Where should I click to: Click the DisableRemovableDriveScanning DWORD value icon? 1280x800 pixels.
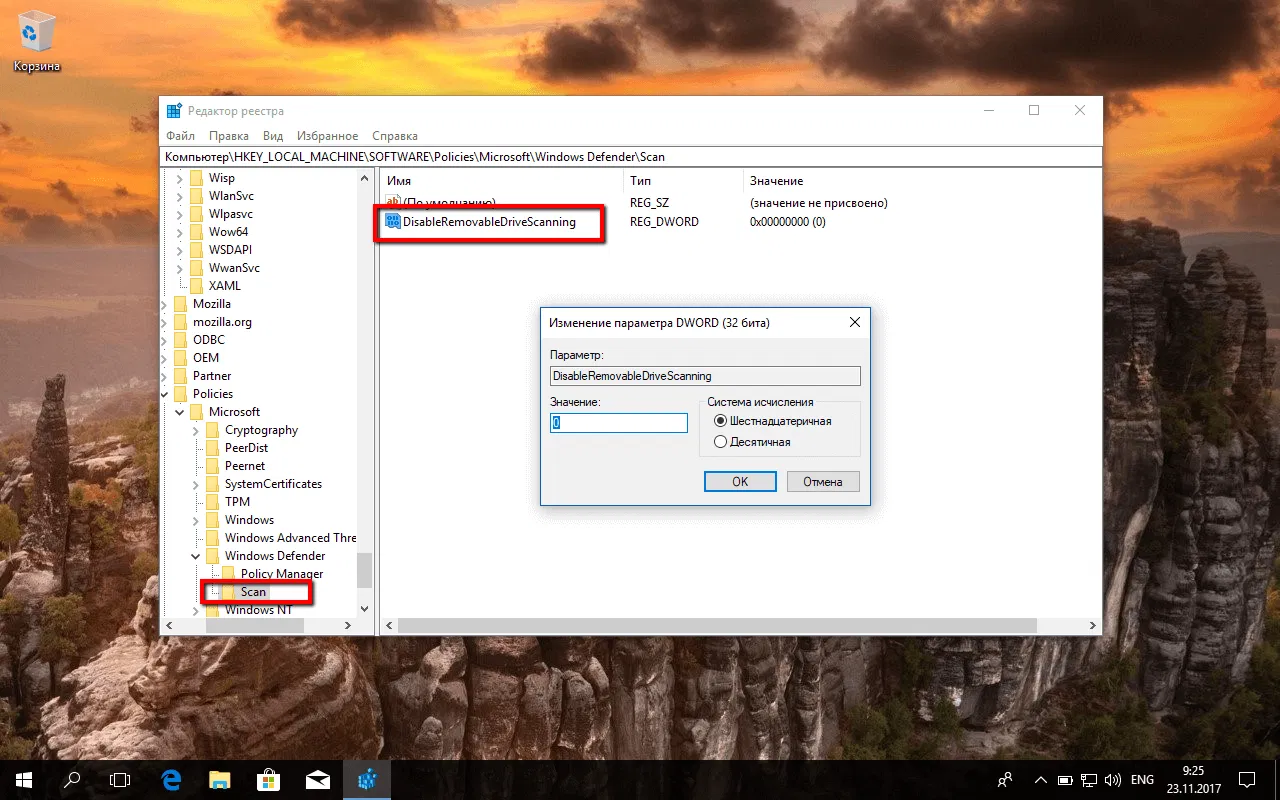(x=392, y=222)
